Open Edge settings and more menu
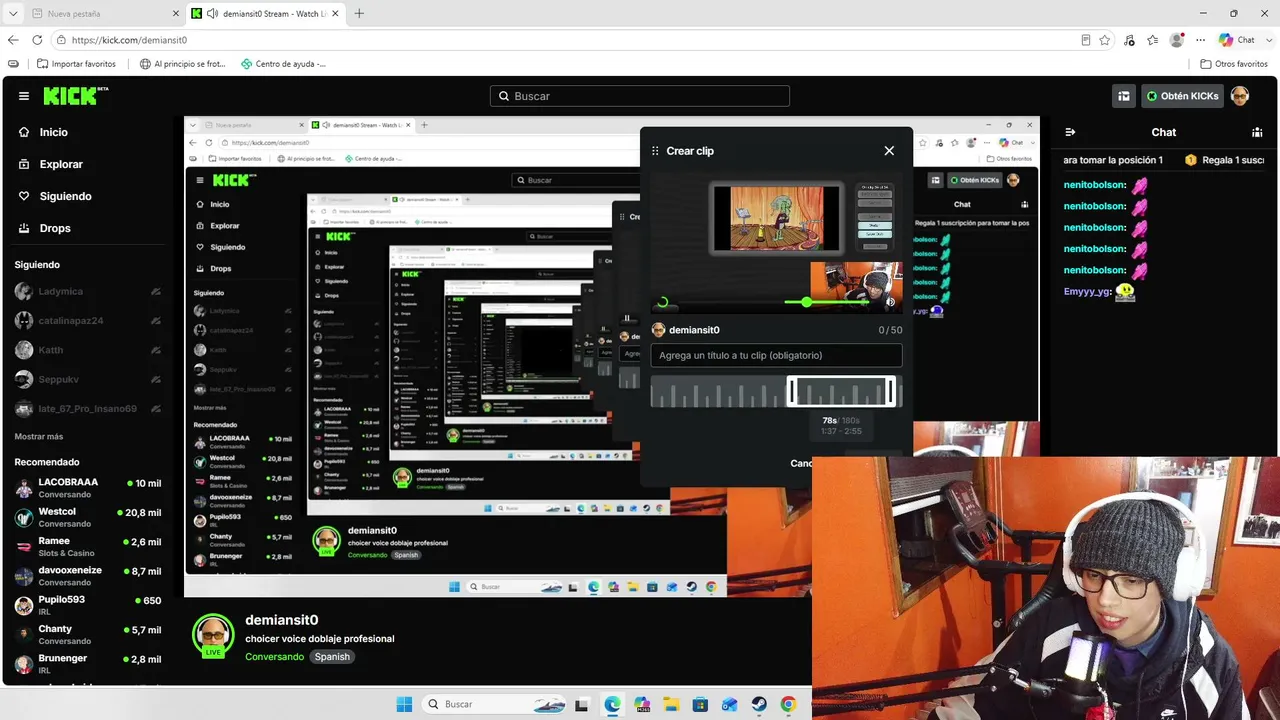This screenshot has height=720, width=1280. pos(1198,40)
